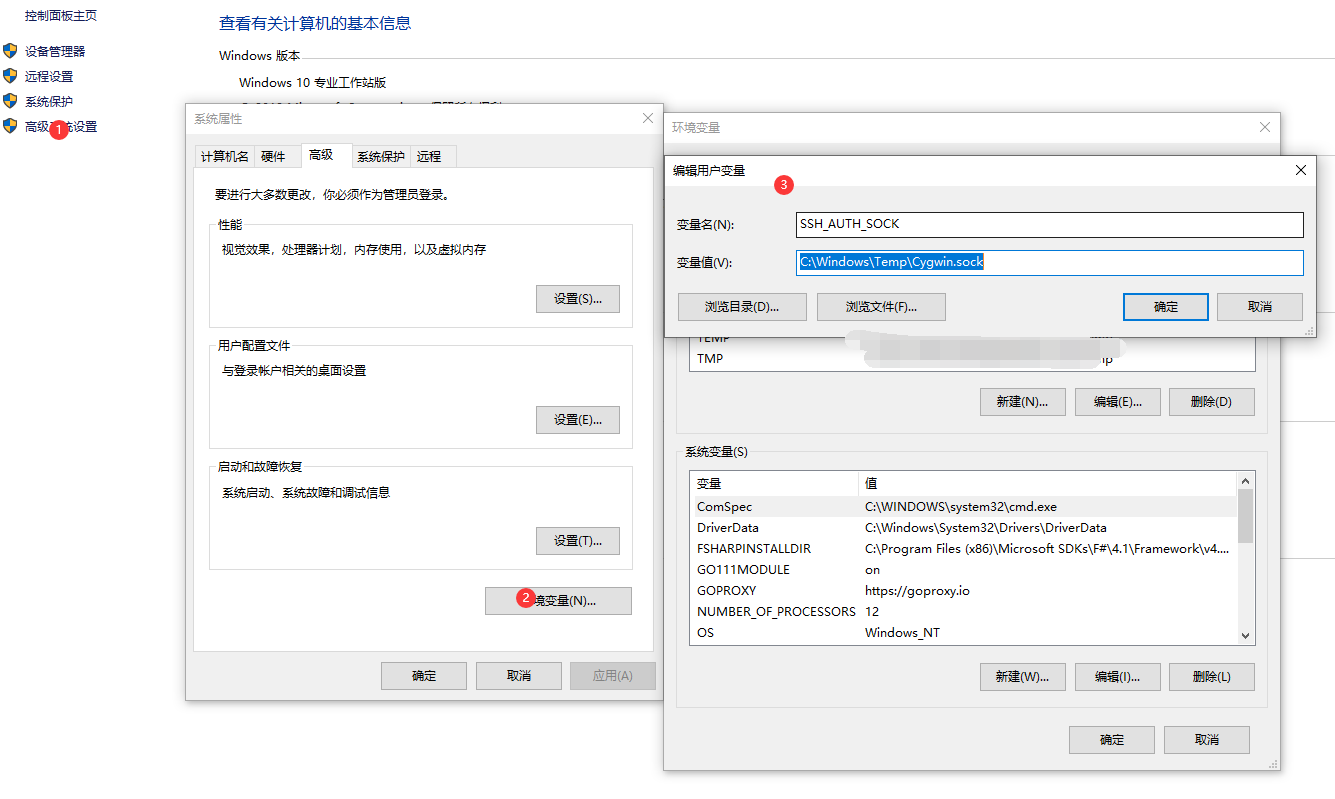Switch to 计算机名 tab
Viewport: 1335px width, 799px height.
224,156
